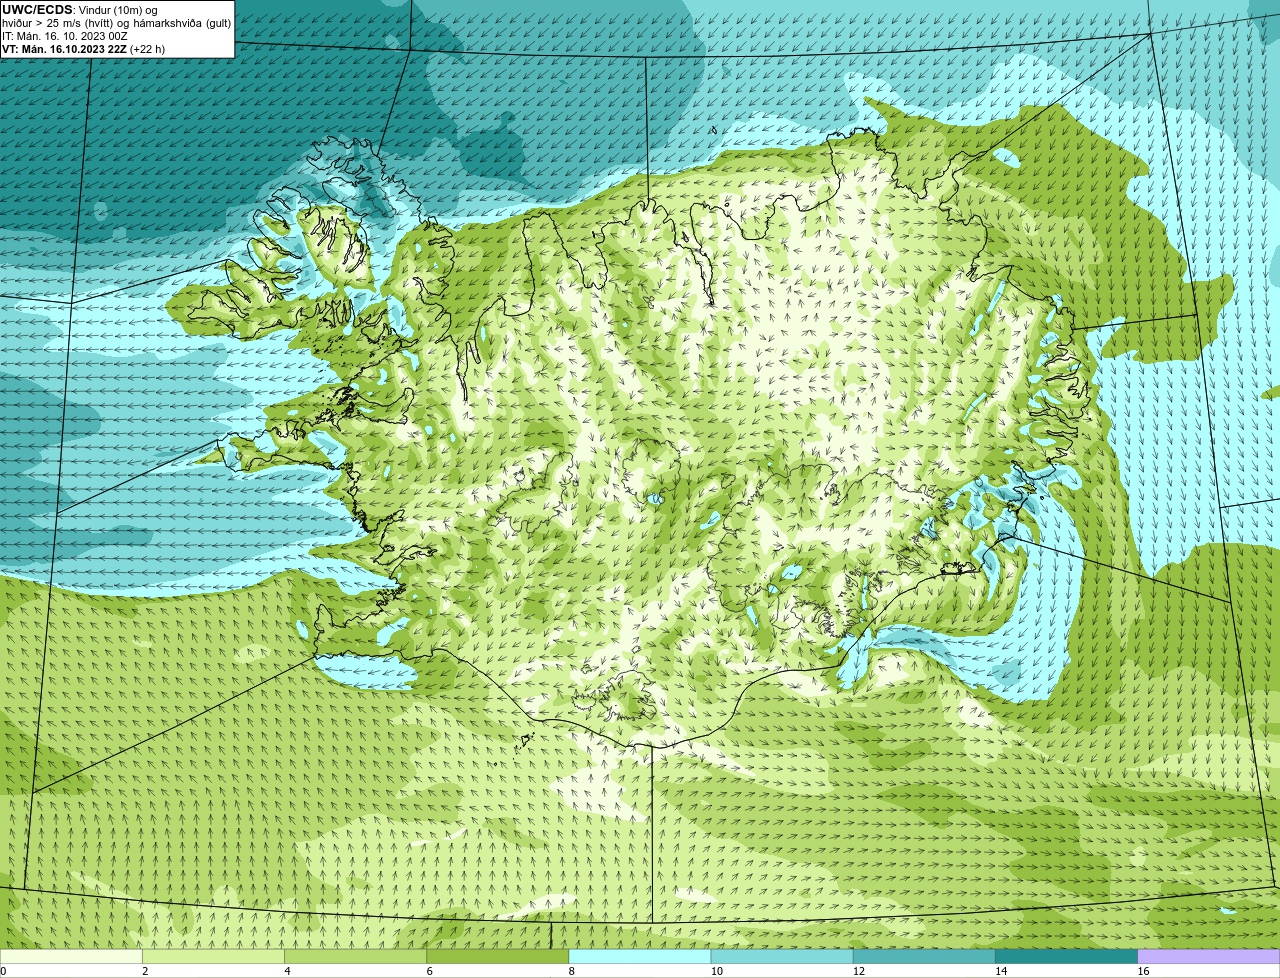Viewport: 1280px width, 978px height.
Task: Pick the 10–12 m/s light teal swatch
Action: tap(782, 957)
